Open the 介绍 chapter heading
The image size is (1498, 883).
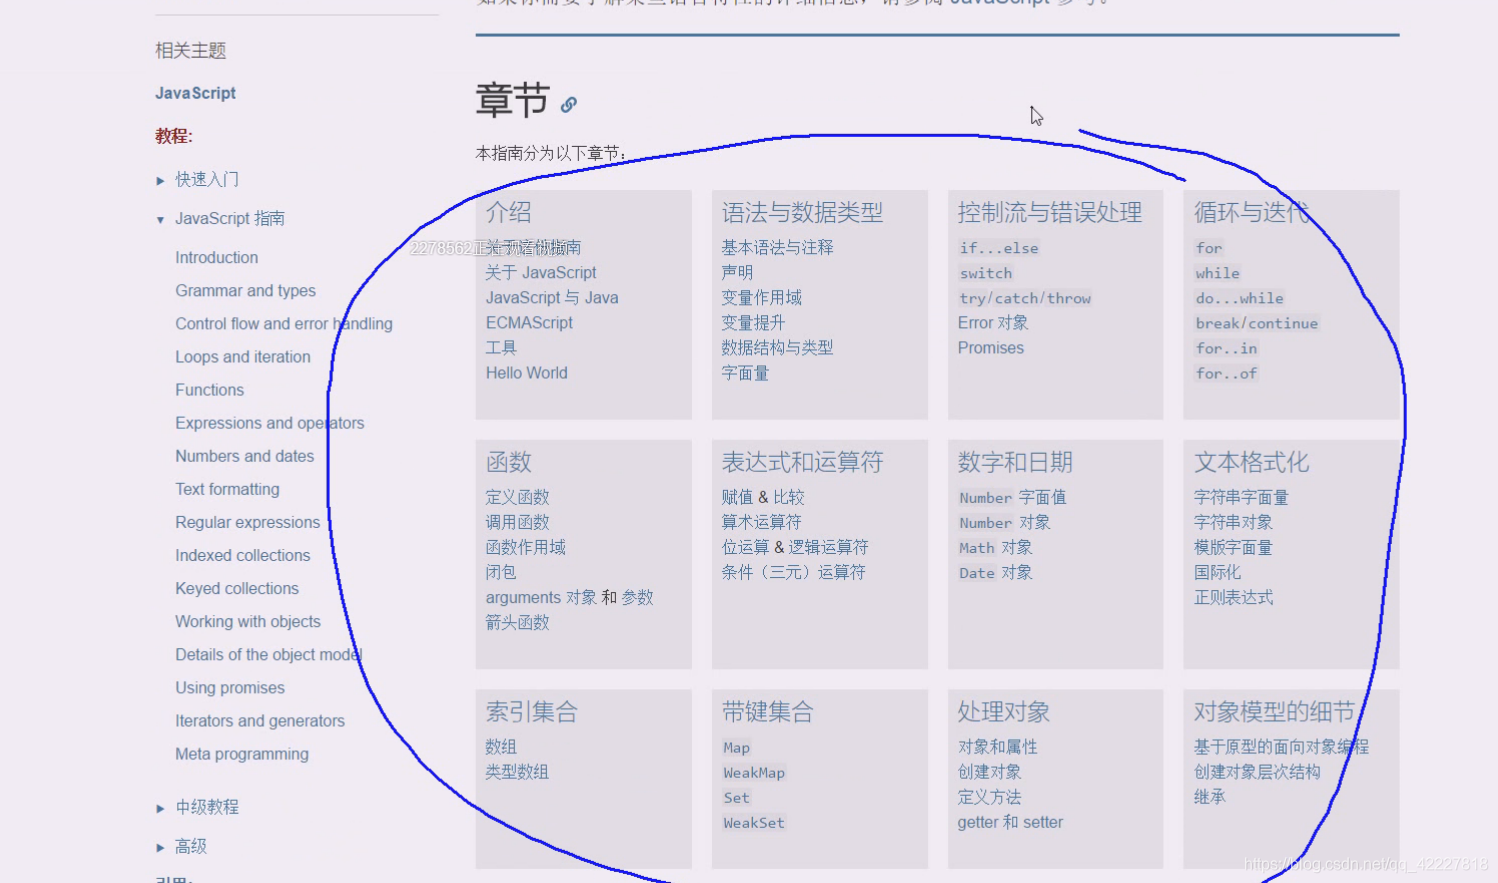pos(509,212)
